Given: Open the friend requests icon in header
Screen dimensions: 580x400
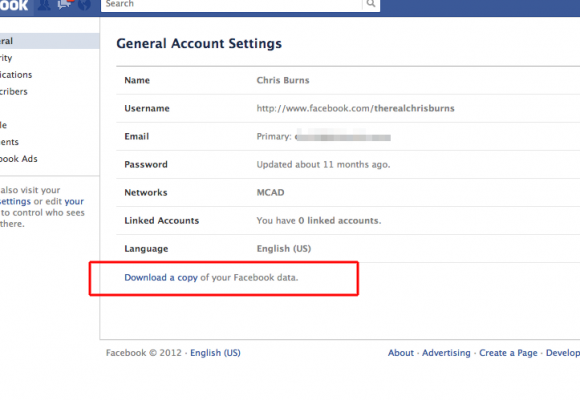Looking at the screenshot, I should (x=44, y=5).
